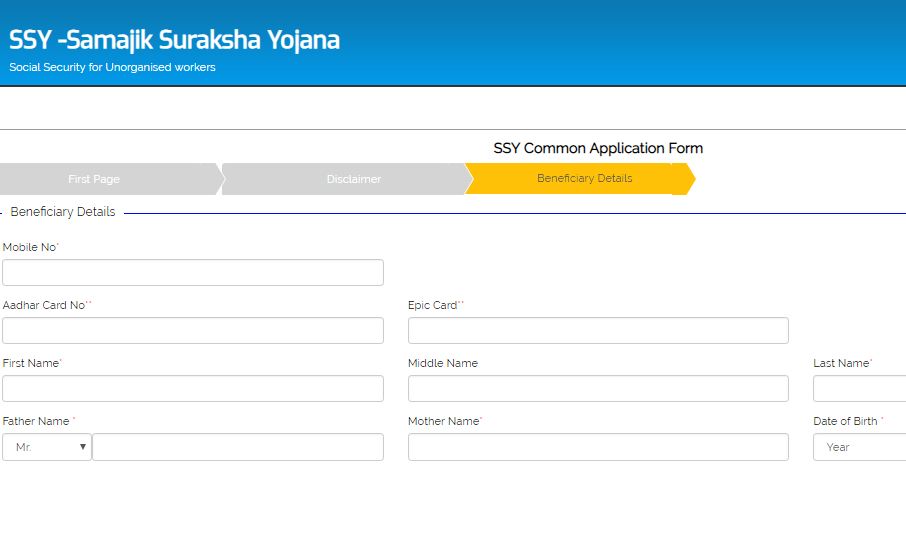
Task: Open the Mr. title dropdown
Action: tap(46, 447)
